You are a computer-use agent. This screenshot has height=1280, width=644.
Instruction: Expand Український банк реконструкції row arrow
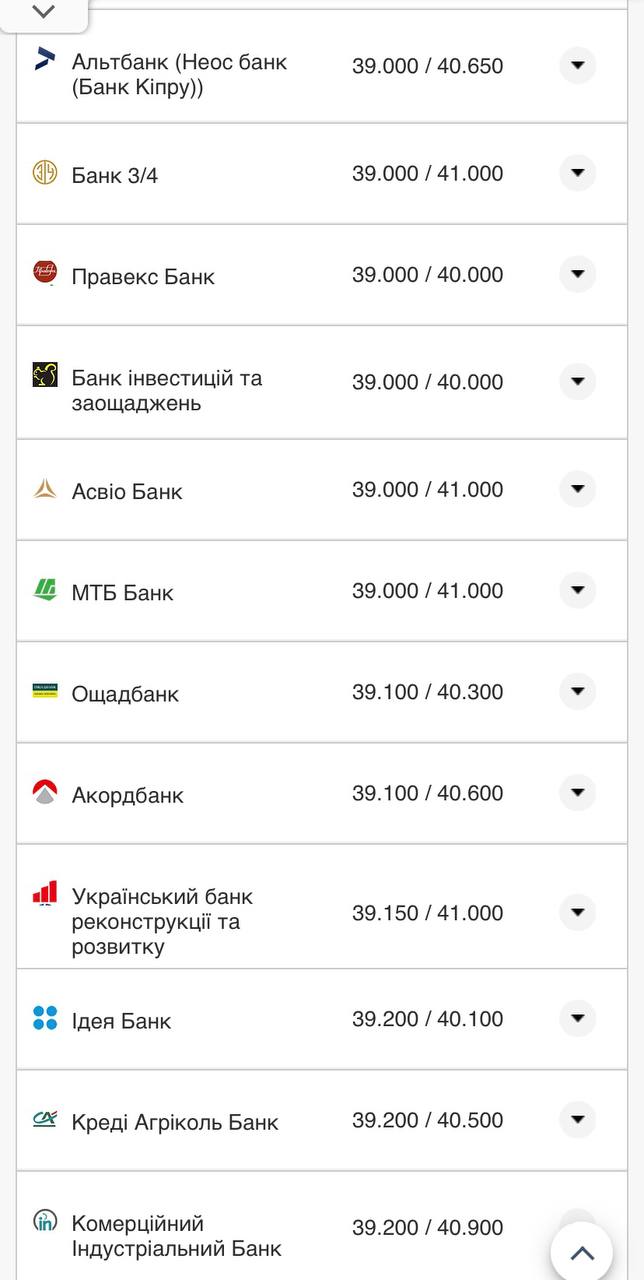click(x=577, y=913)
